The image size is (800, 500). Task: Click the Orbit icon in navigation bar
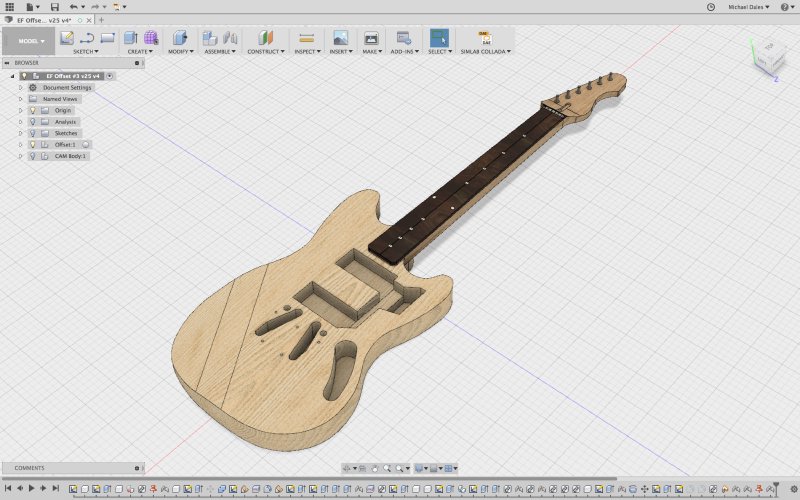(x=346, y=468)
